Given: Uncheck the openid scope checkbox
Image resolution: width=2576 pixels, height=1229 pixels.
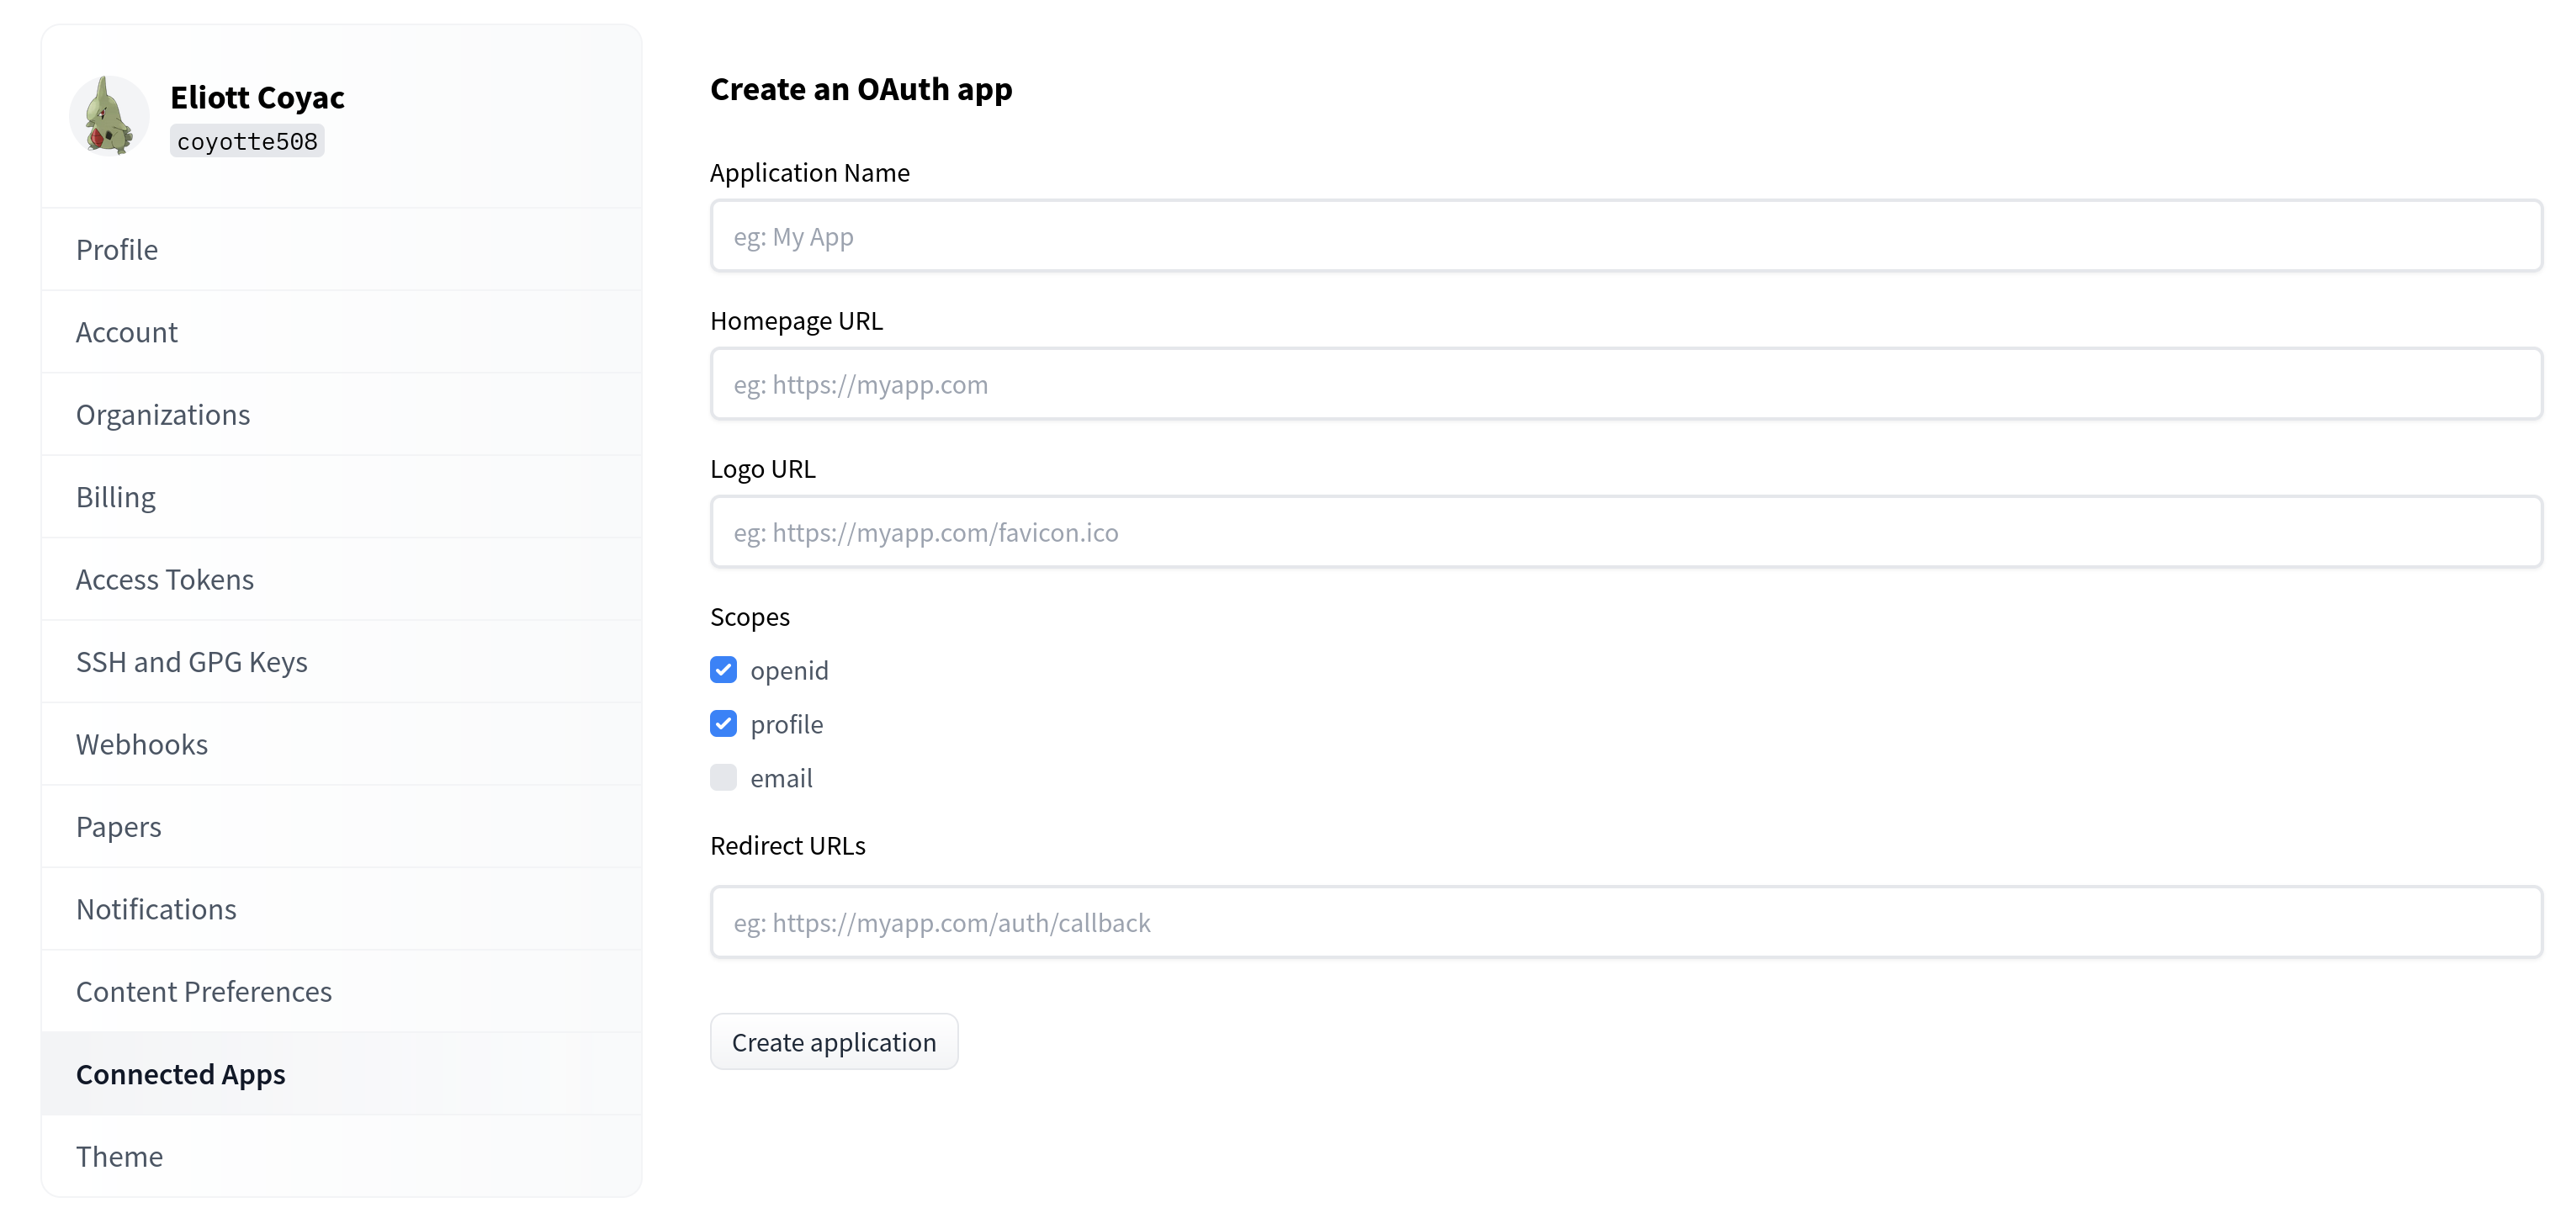Looking at the screenshot, I should click(x=723, y=670).
